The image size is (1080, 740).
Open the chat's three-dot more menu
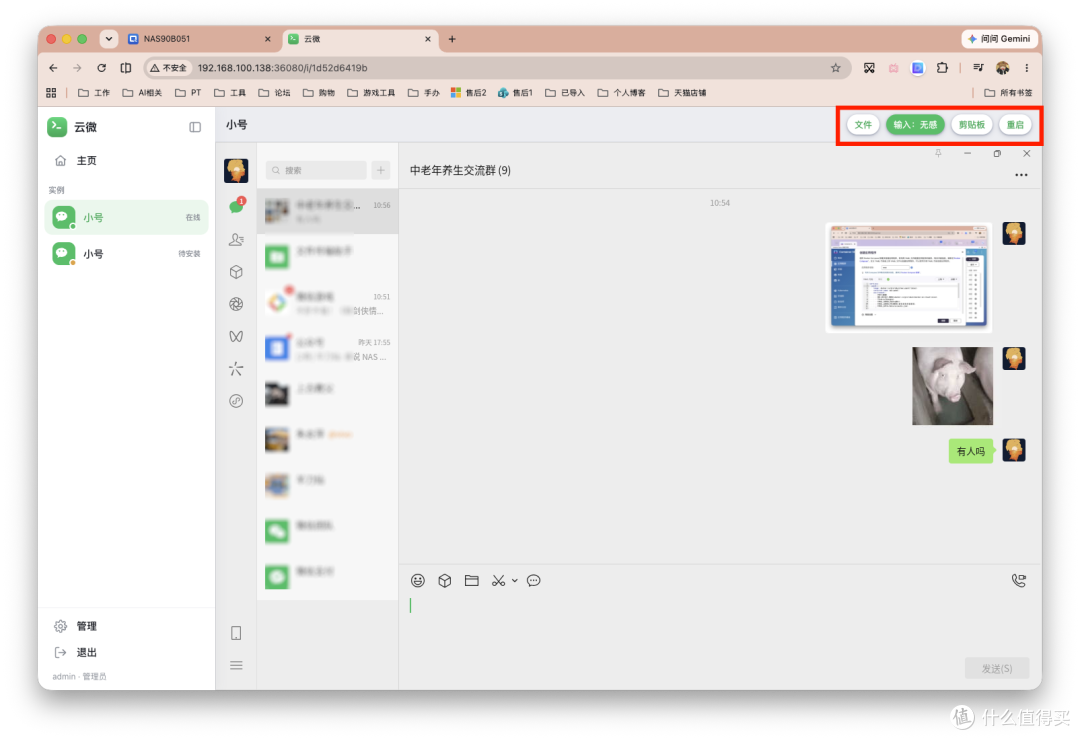[x=1021, y=175]
